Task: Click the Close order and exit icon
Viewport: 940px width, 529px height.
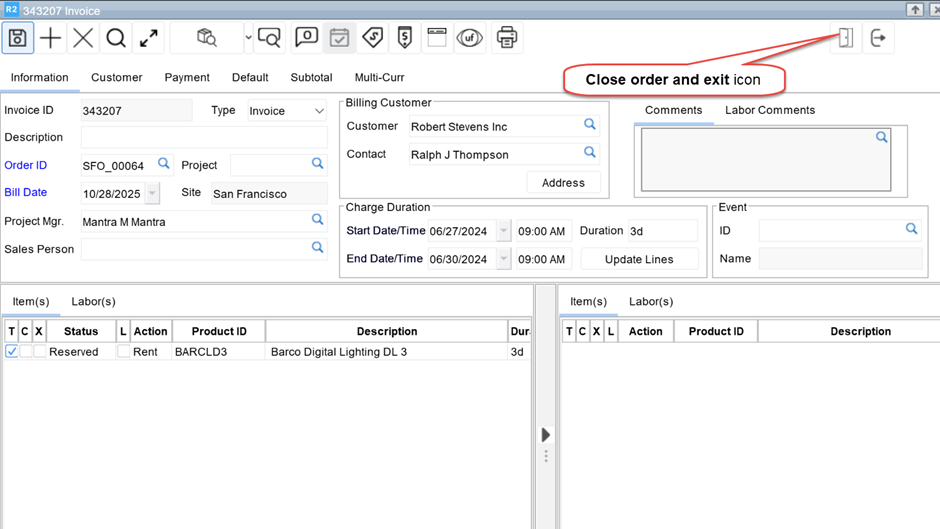Action: point(845,38)
